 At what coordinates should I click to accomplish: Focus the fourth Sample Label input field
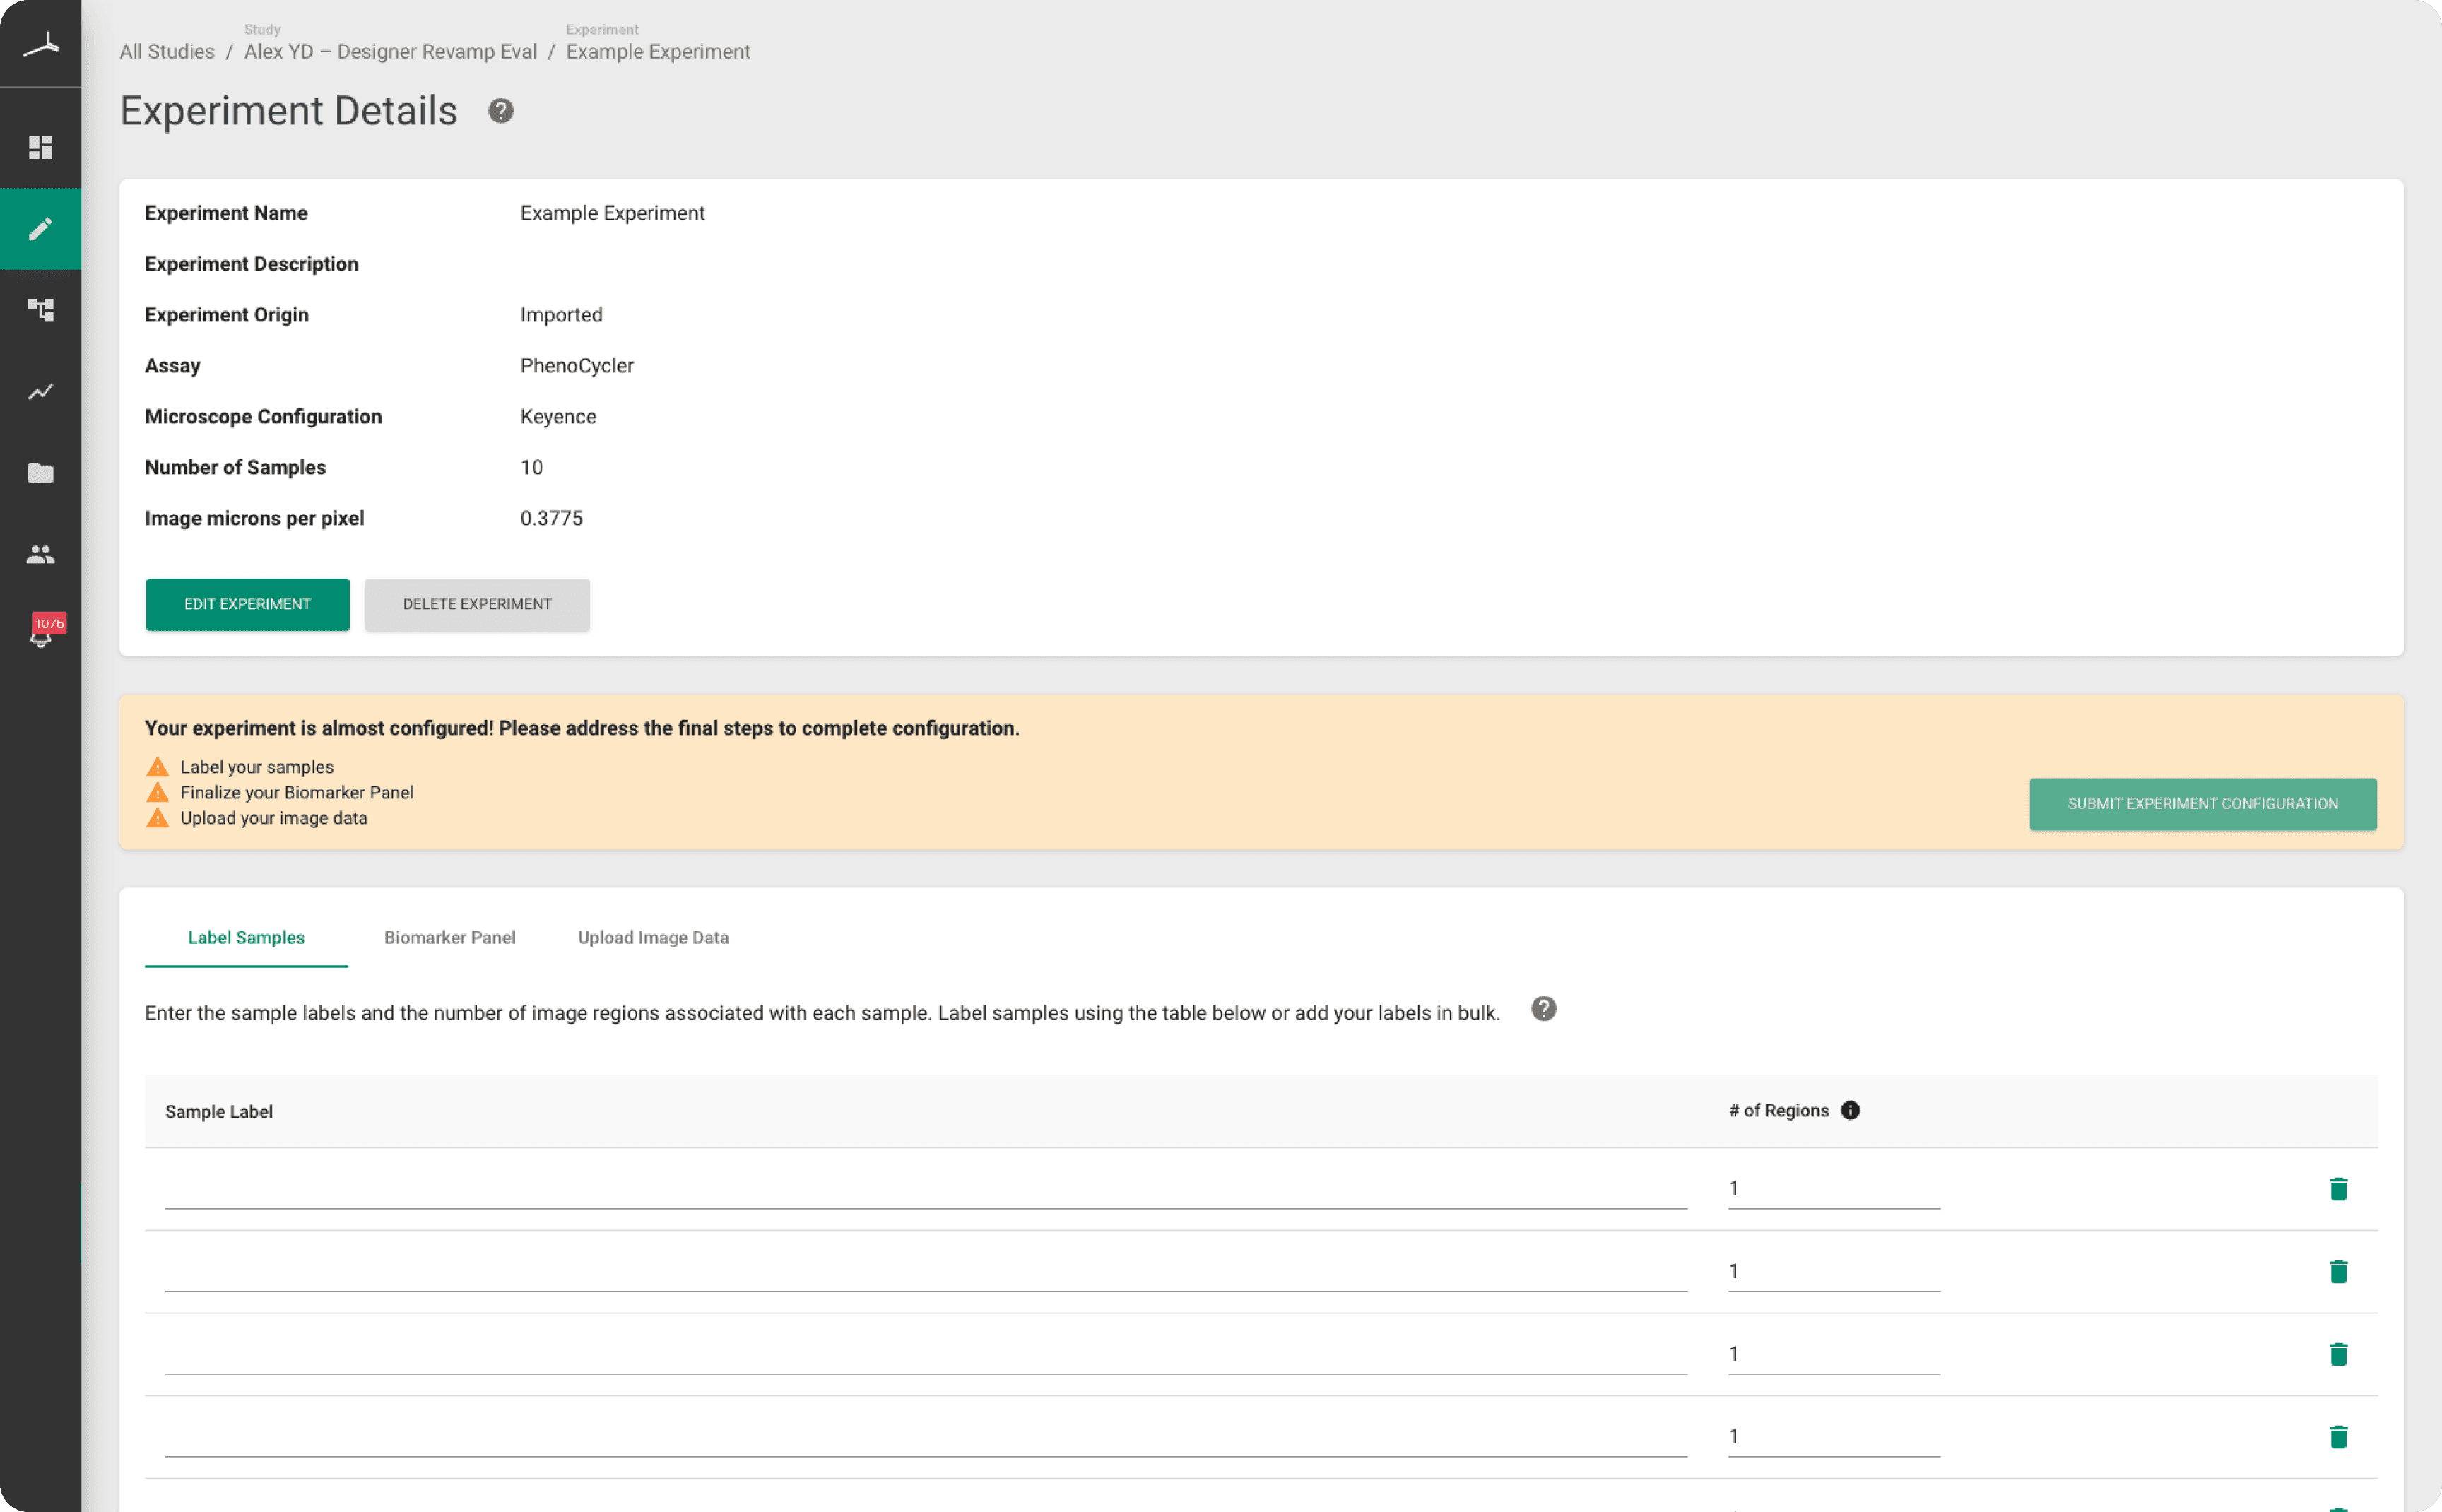coord(926,1437)
